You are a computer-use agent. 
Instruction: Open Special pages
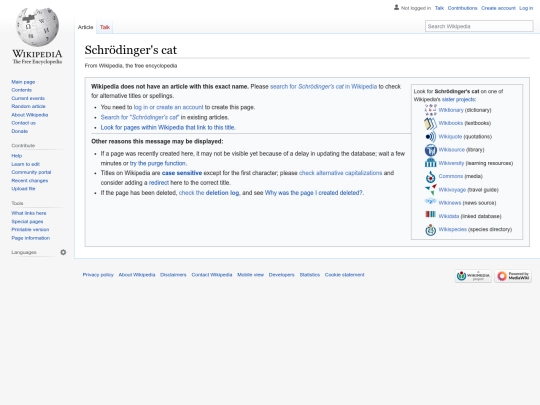pos(27,221)
